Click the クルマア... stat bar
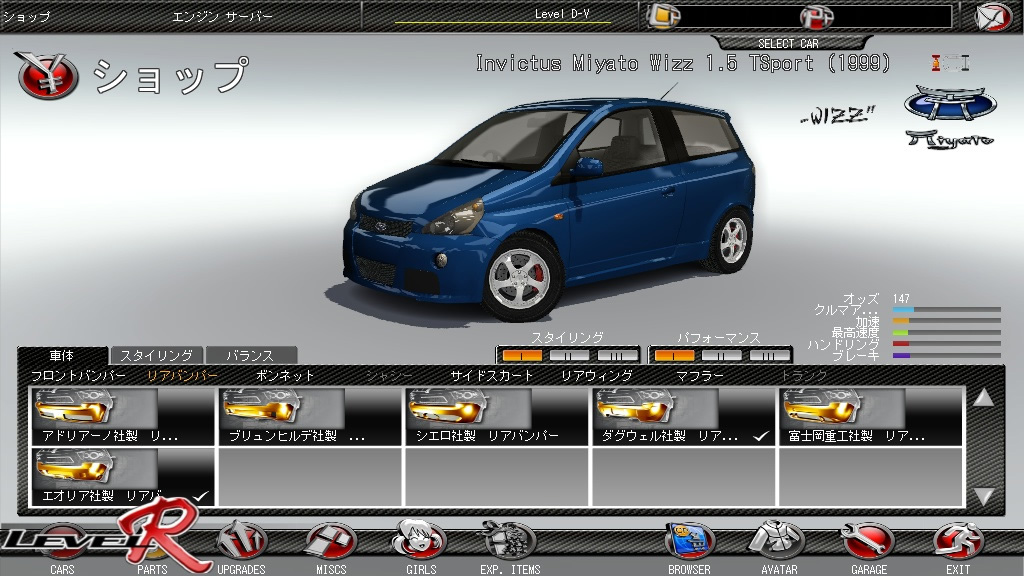The image size is (1024, 576). [947, 310]
